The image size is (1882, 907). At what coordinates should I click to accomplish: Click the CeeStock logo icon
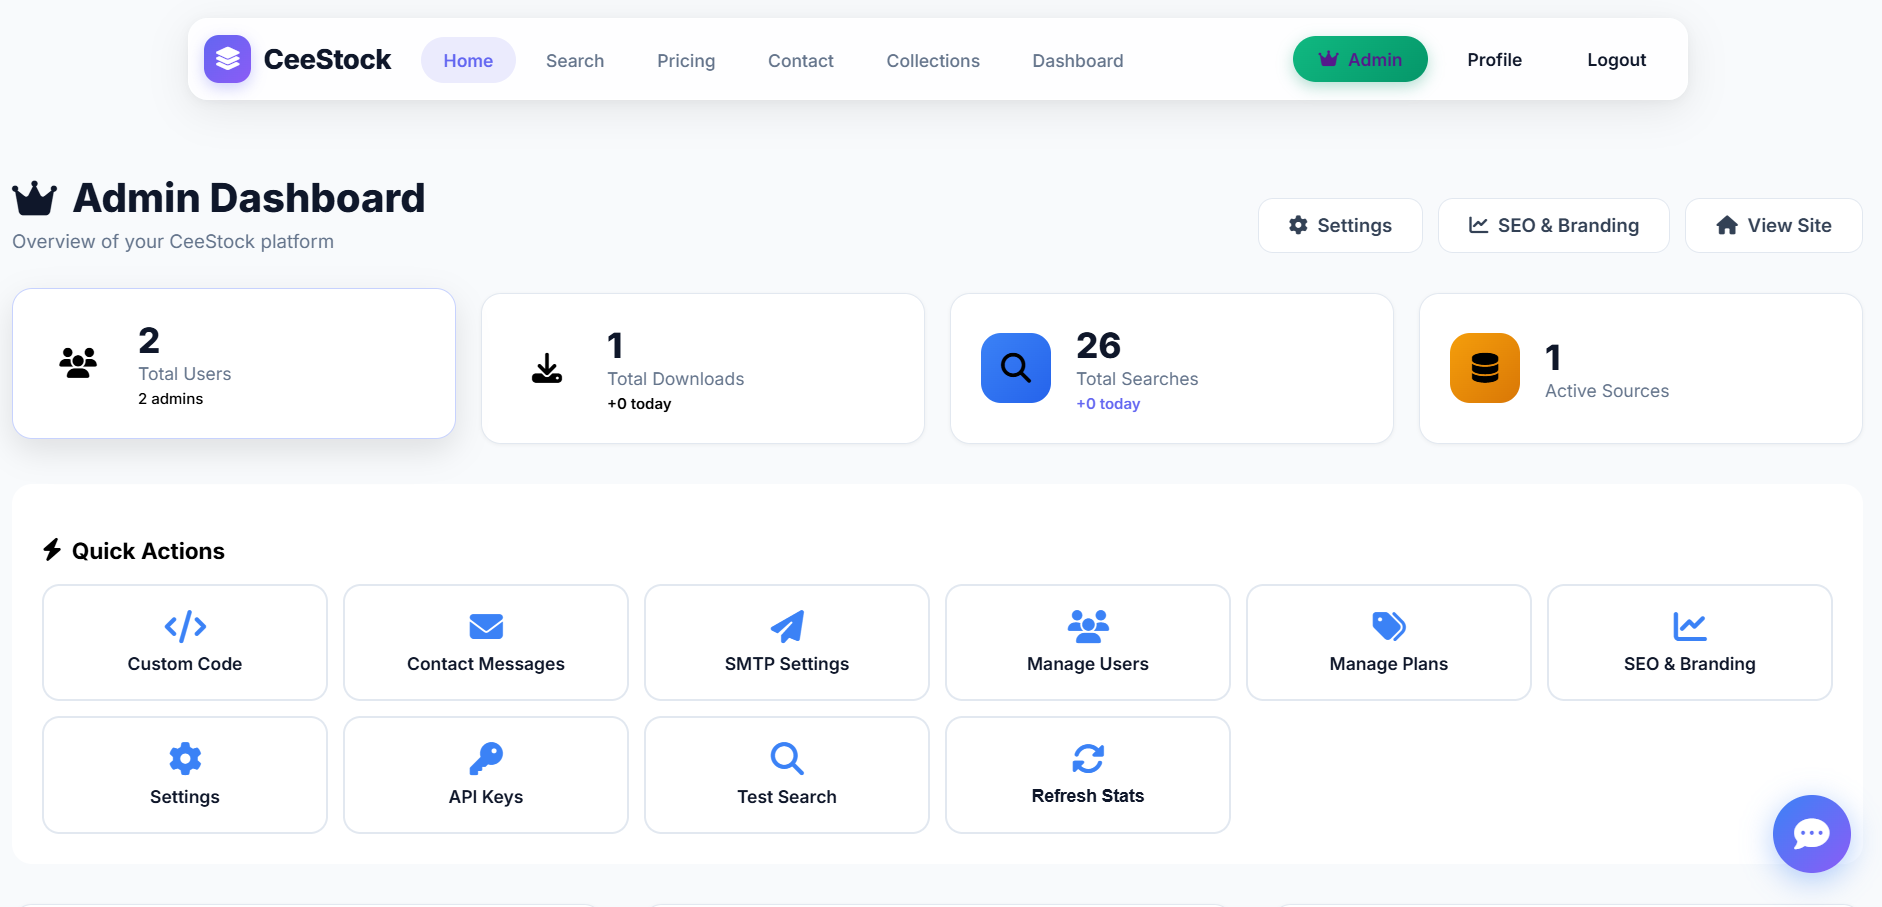click(x=227, y=59)
